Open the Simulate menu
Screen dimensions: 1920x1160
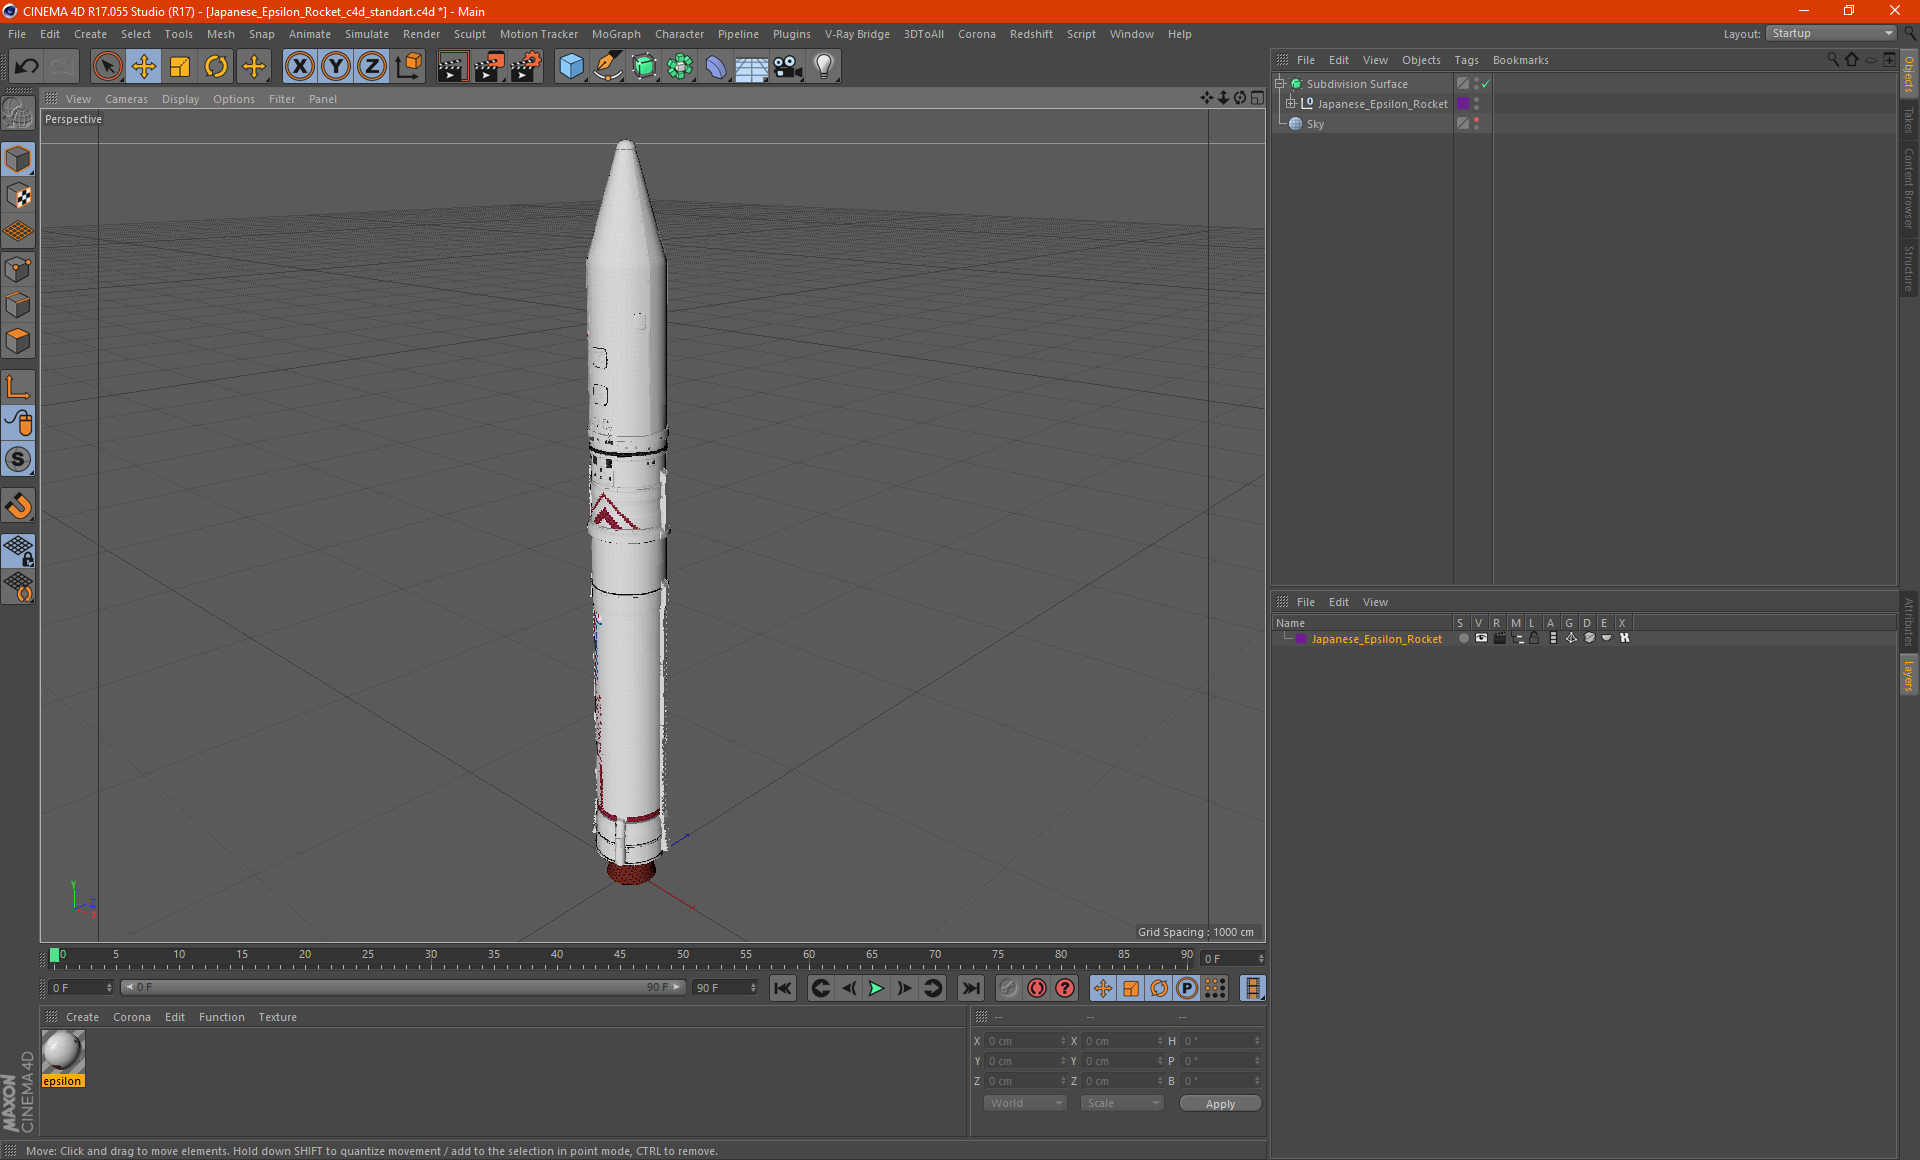click(x=367, y=34)
